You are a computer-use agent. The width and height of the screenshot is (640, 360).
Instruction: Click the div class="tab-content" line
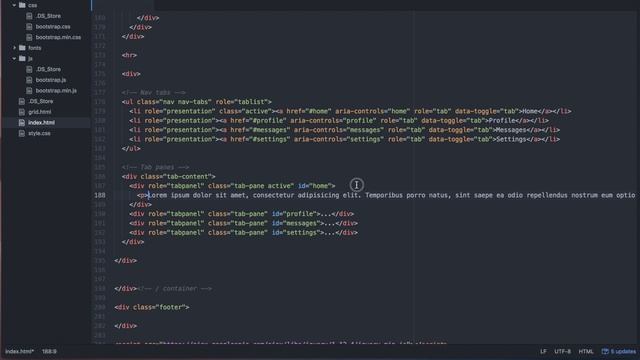click(x=168, y=176)
